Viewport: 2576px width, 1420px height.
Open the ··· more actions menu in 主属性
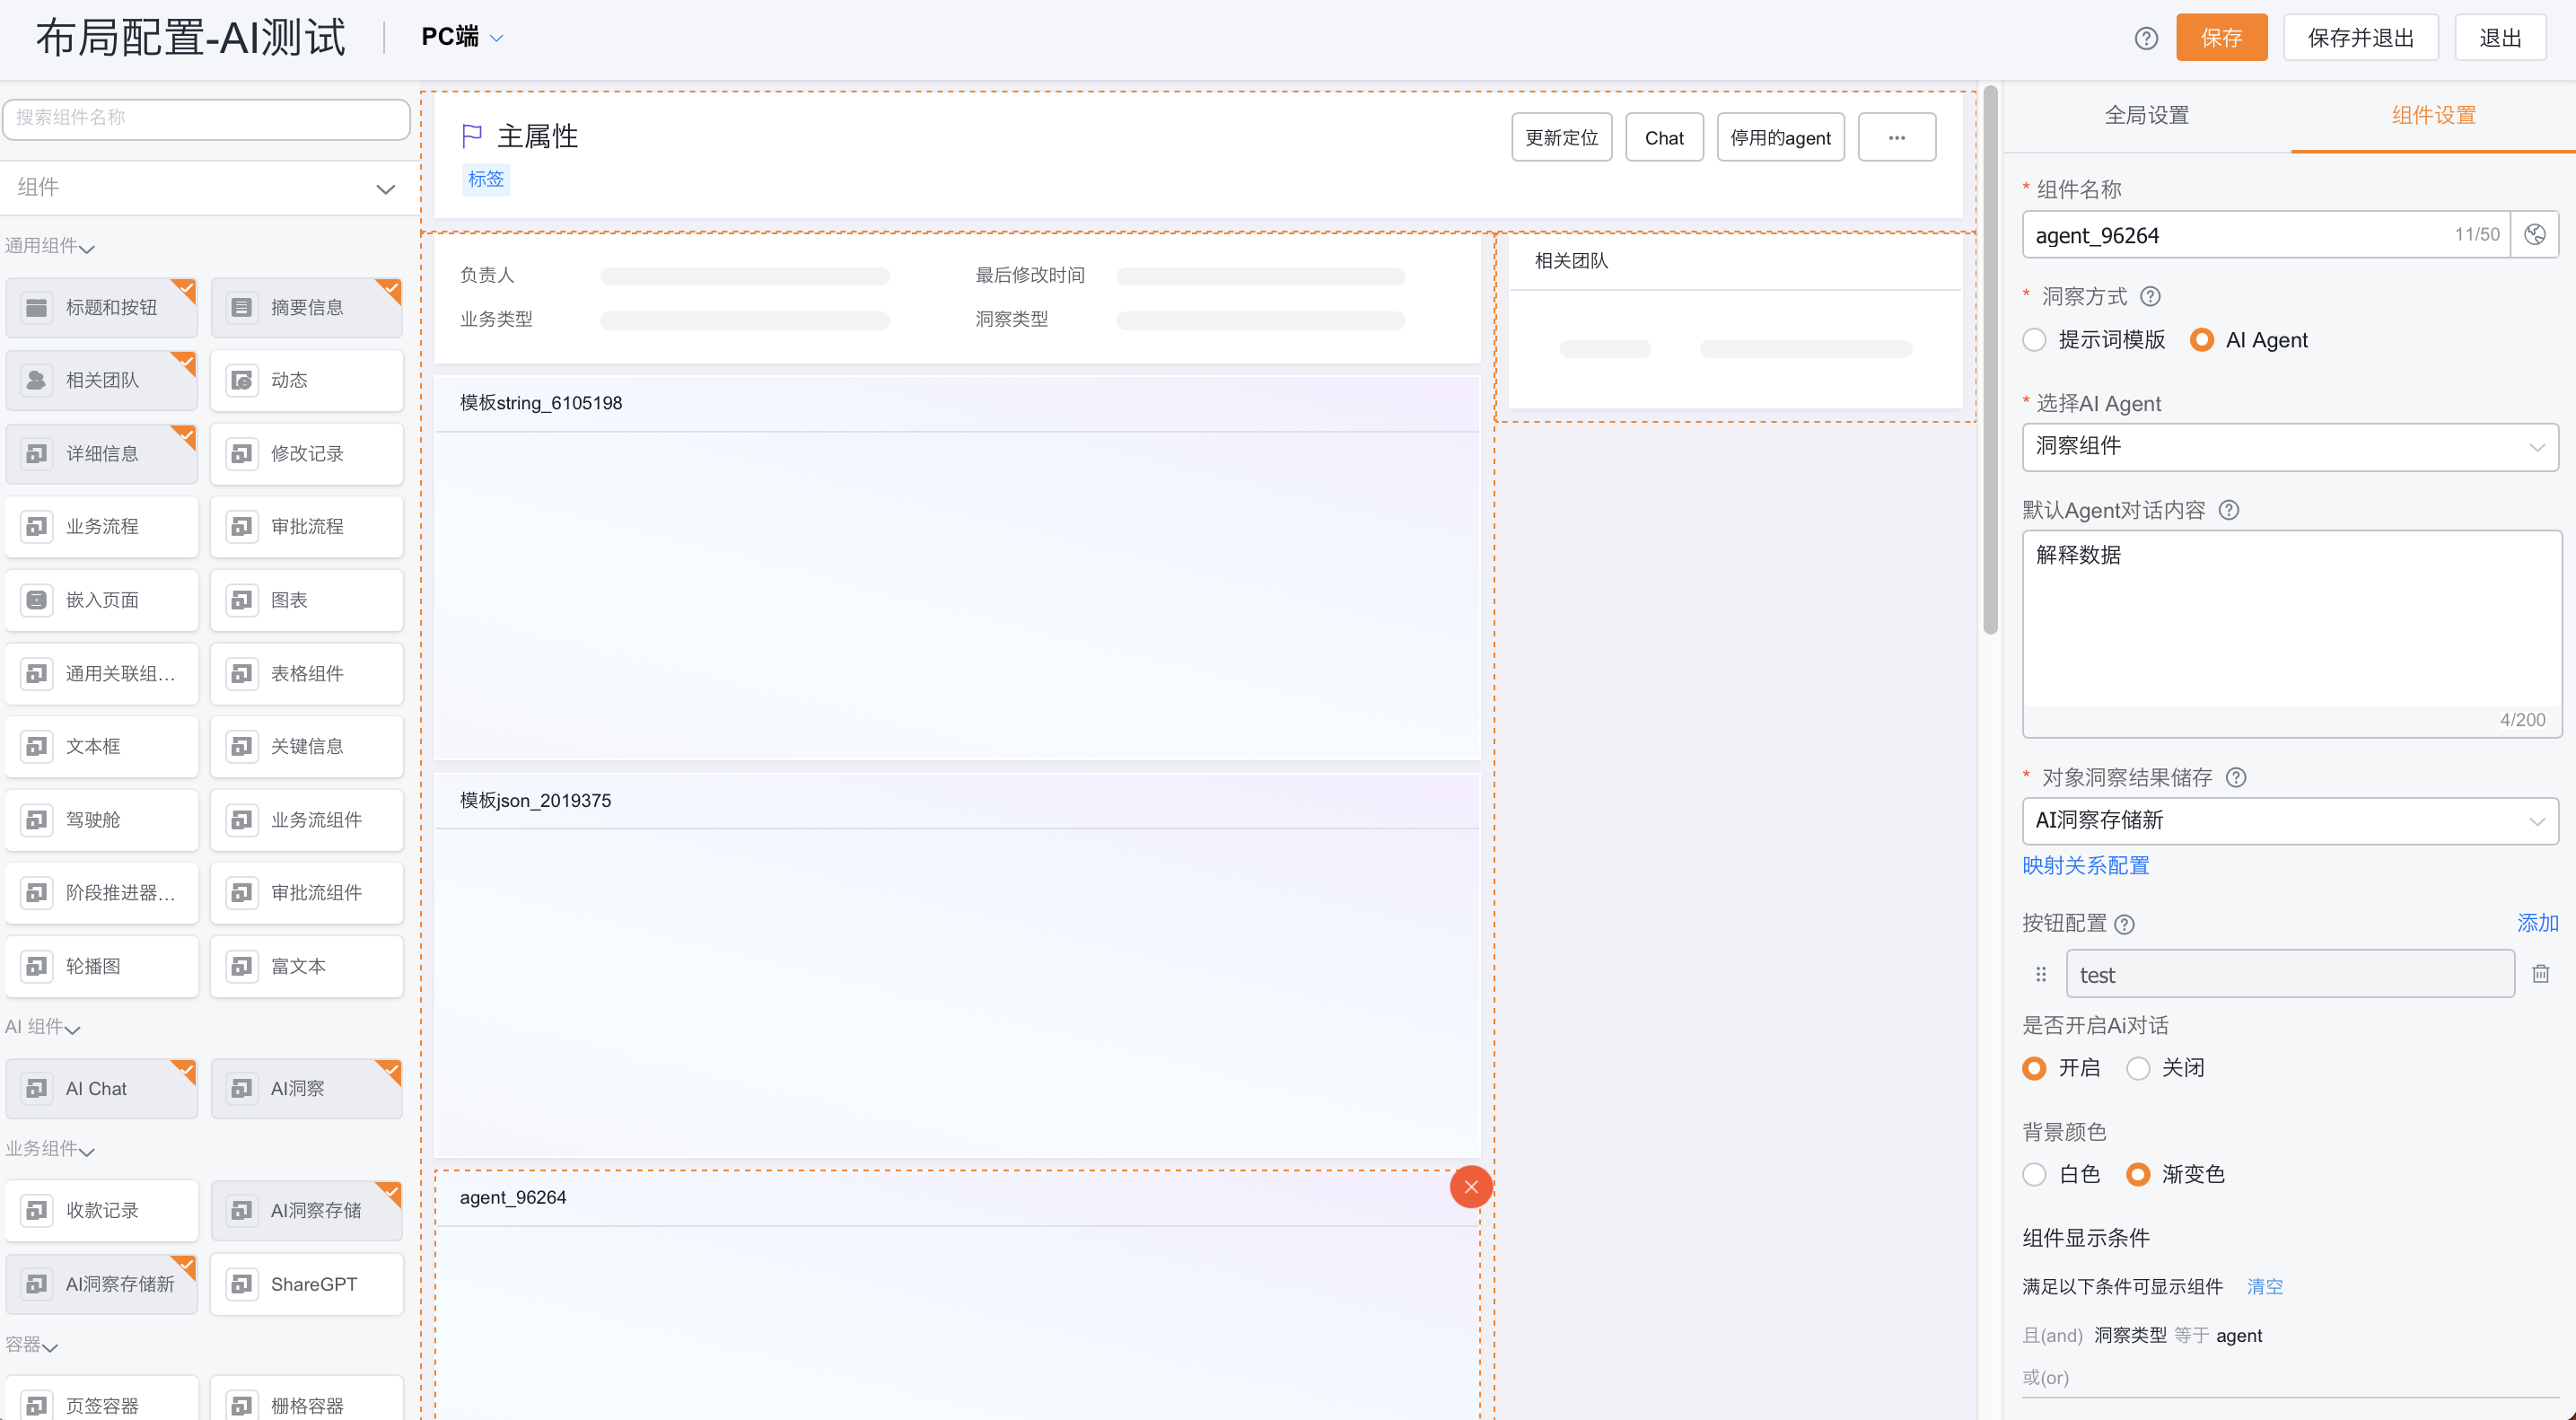[1896, 137]
